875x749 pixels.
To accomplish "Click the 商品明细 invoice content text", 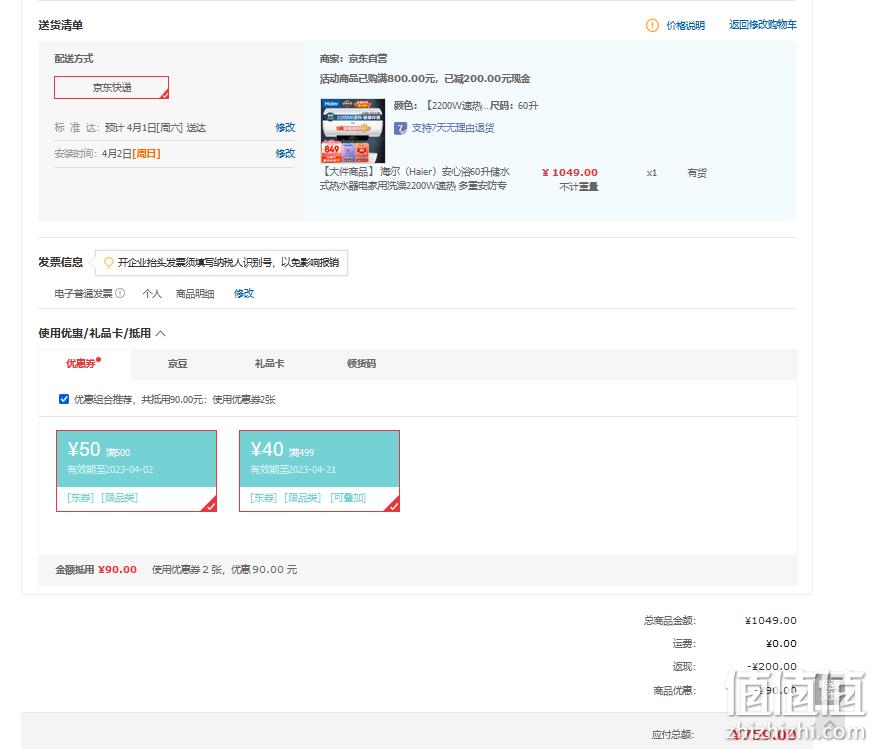I will (x=195, y=294).
